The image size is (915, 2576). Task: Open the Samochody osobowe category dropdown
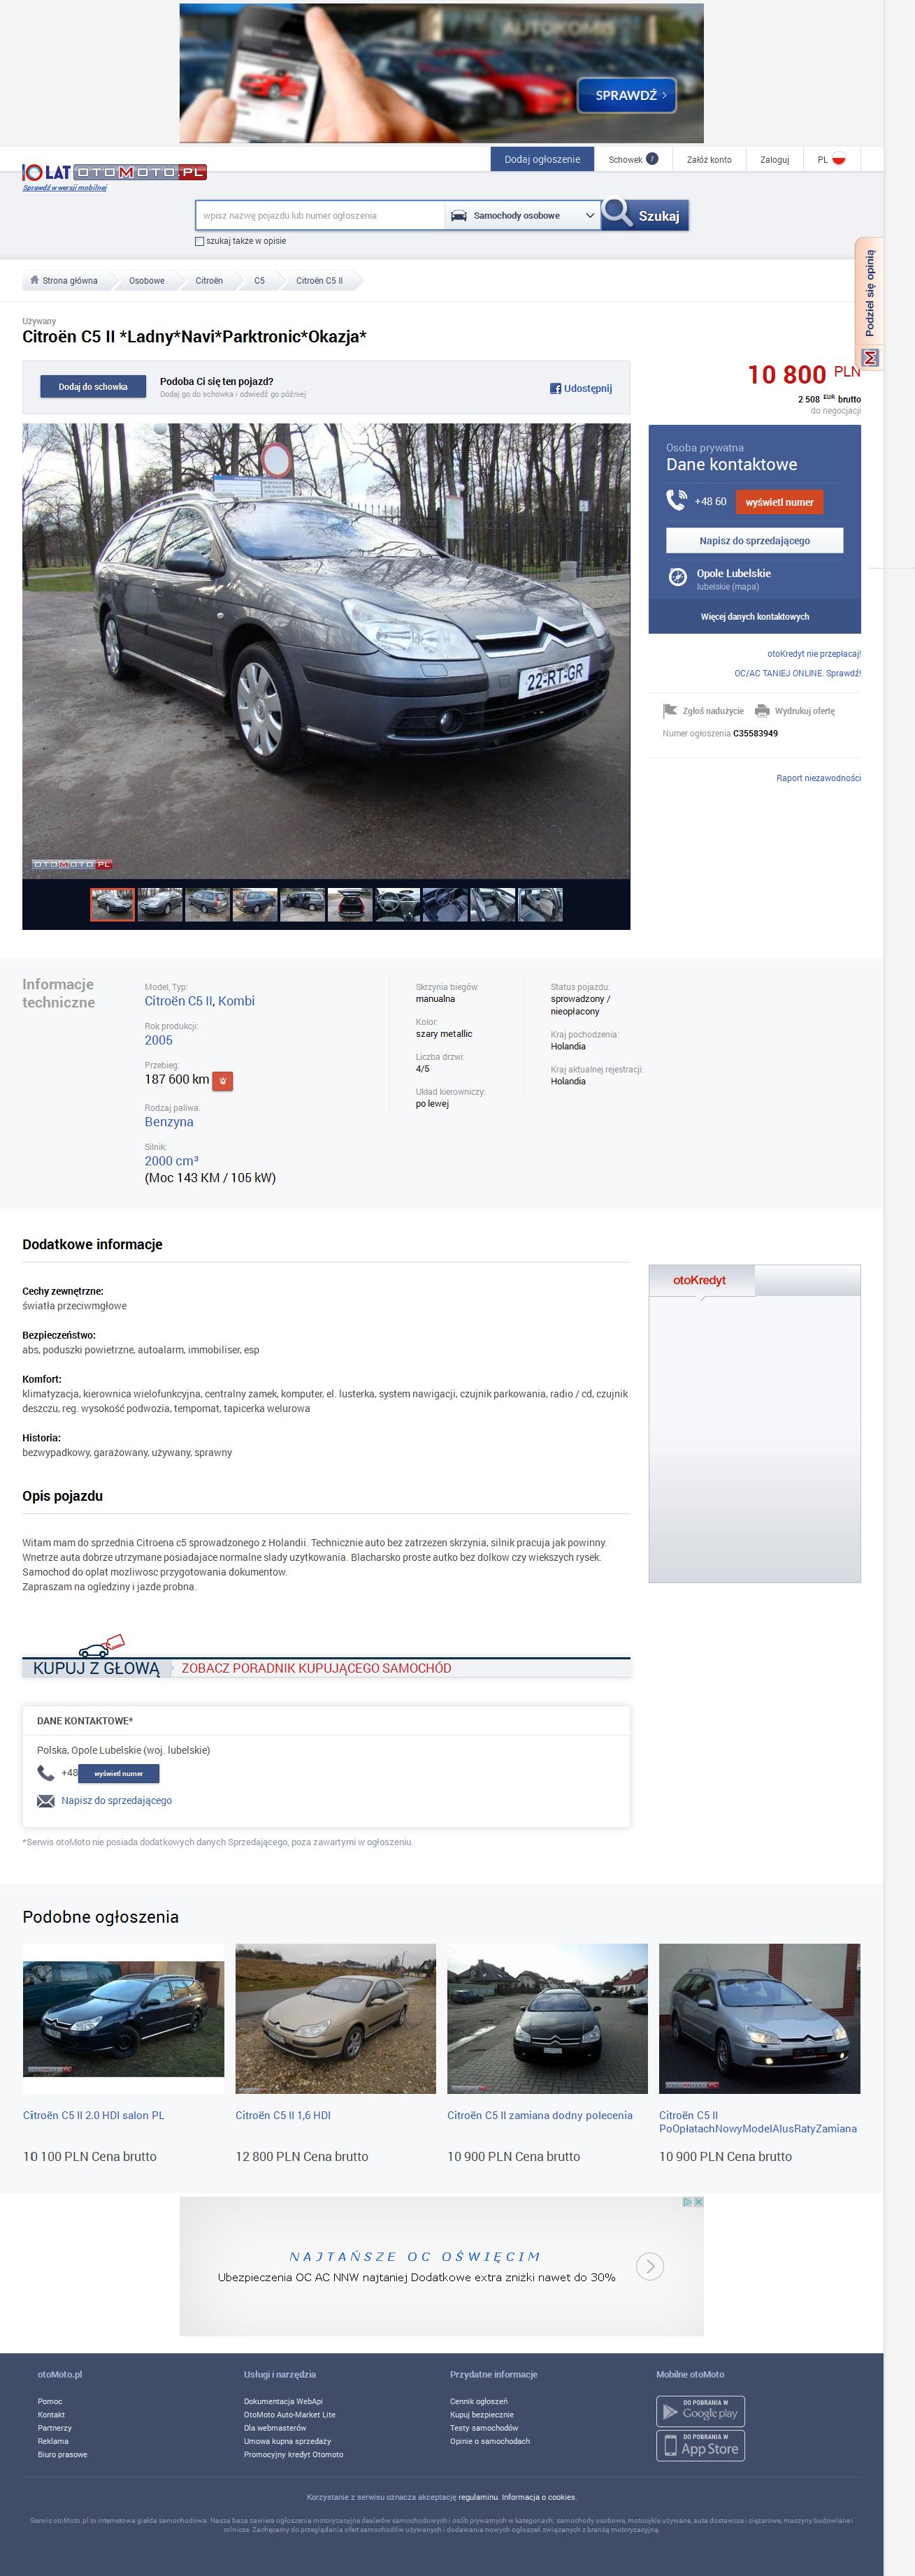click(522, 215)
